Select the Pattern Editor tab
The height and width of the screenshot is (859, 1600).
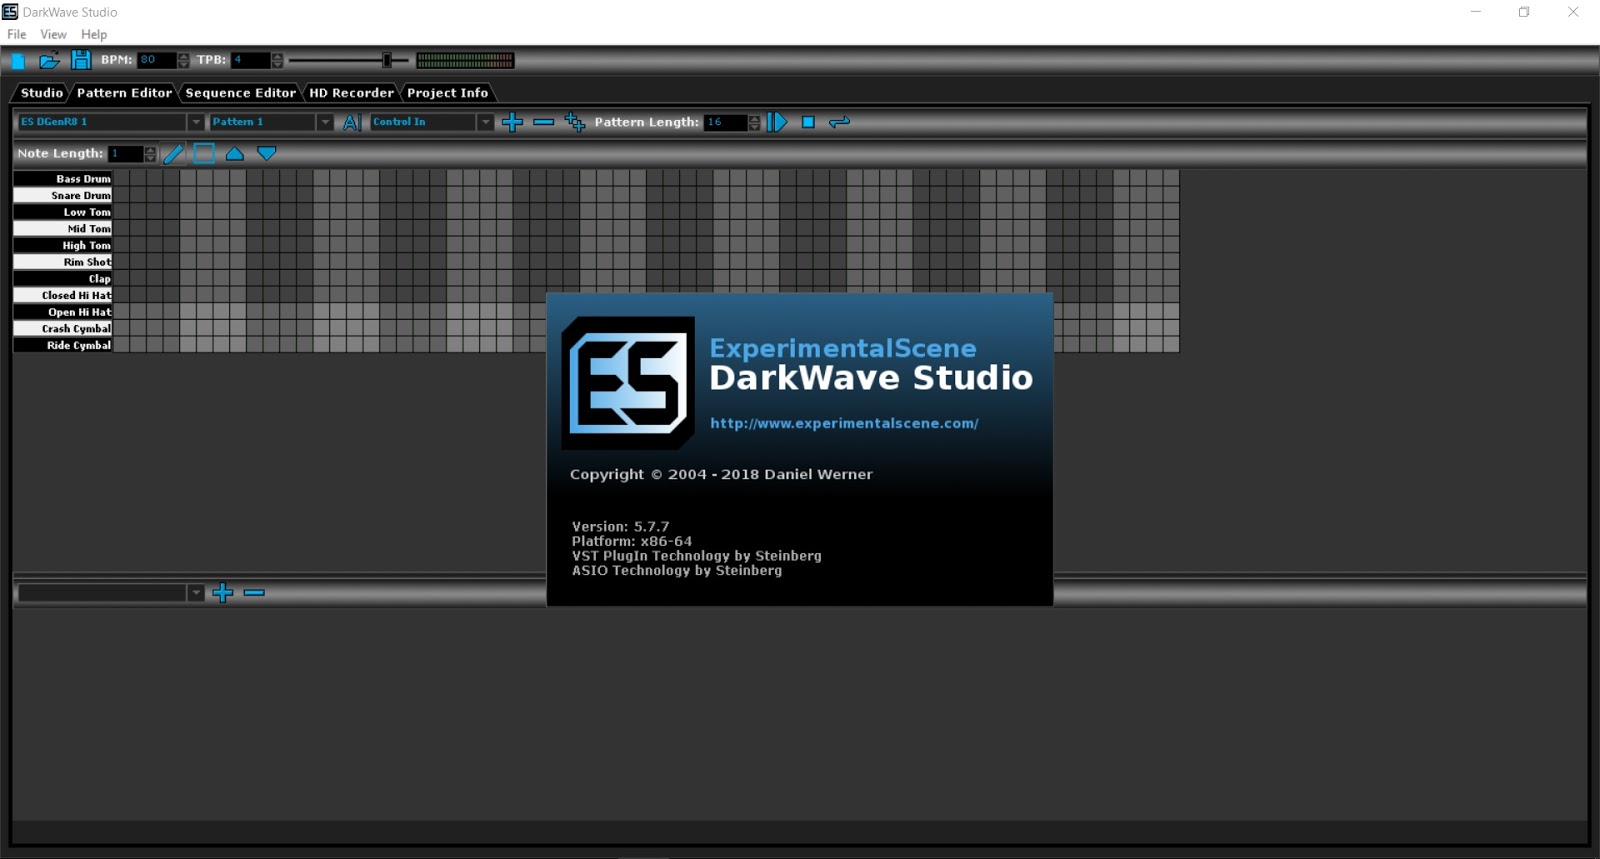click(x=124, y=93)
